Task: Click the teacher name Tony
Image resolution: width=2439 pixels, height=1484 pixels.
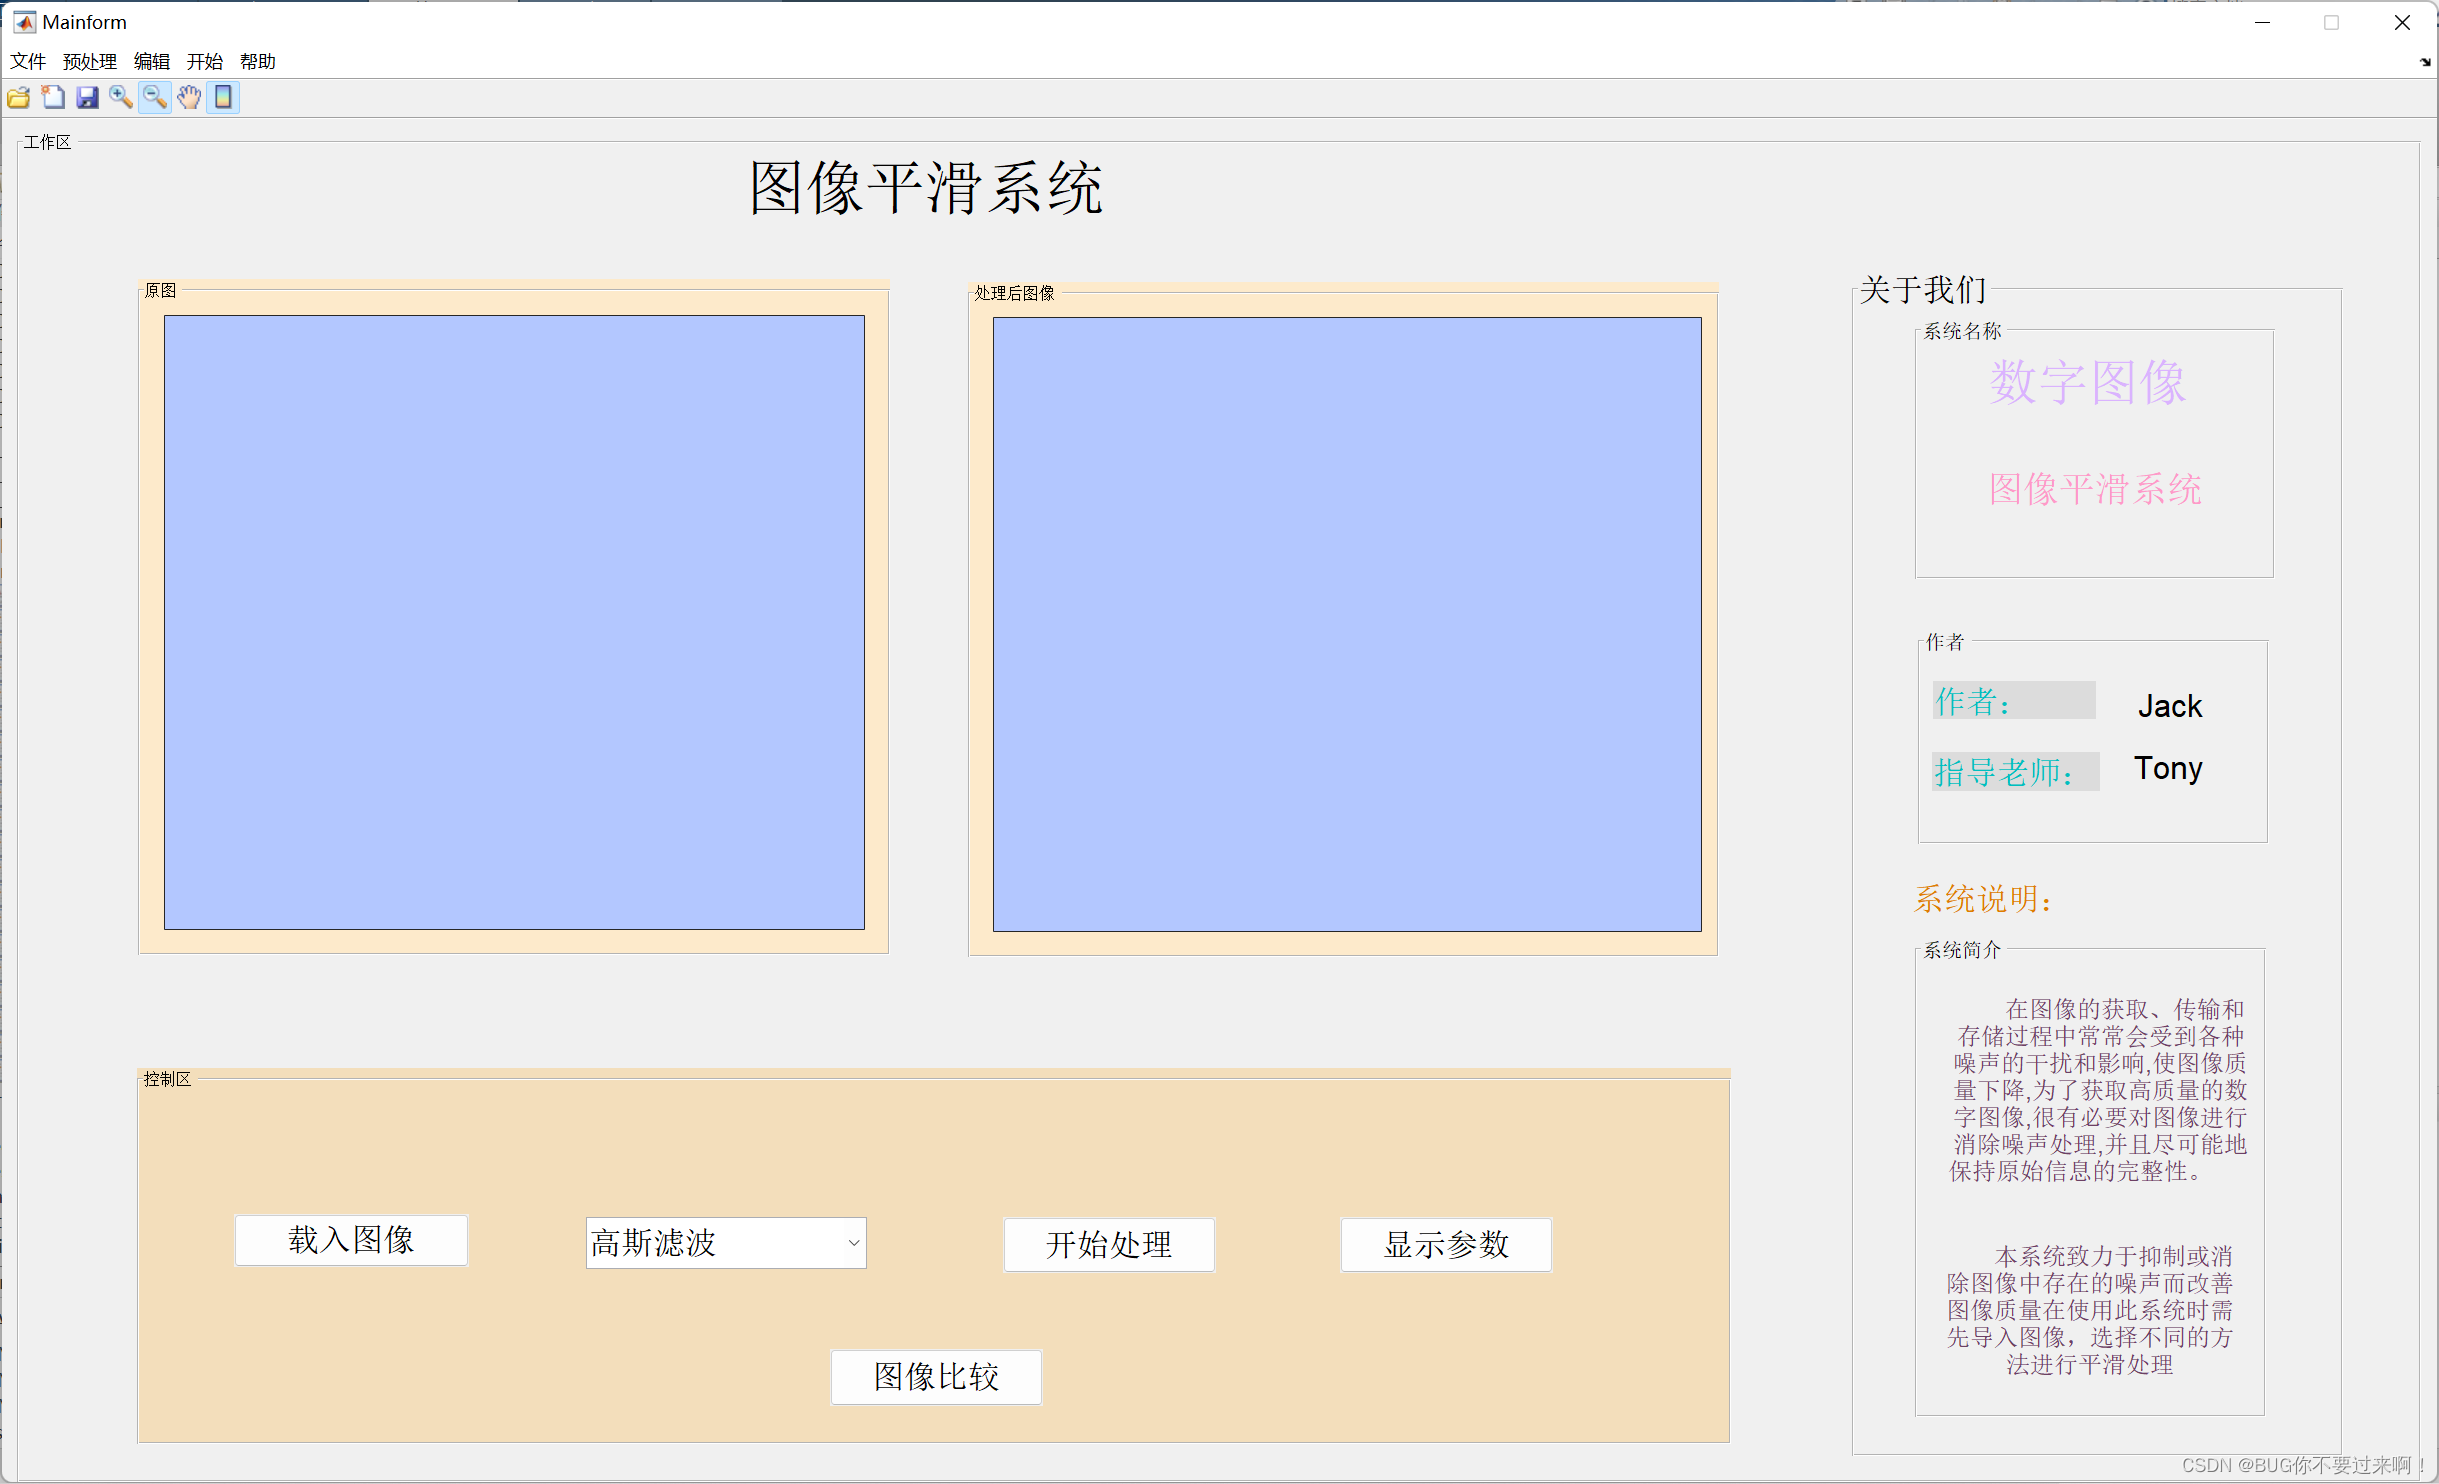Action: click(2168, 768)
